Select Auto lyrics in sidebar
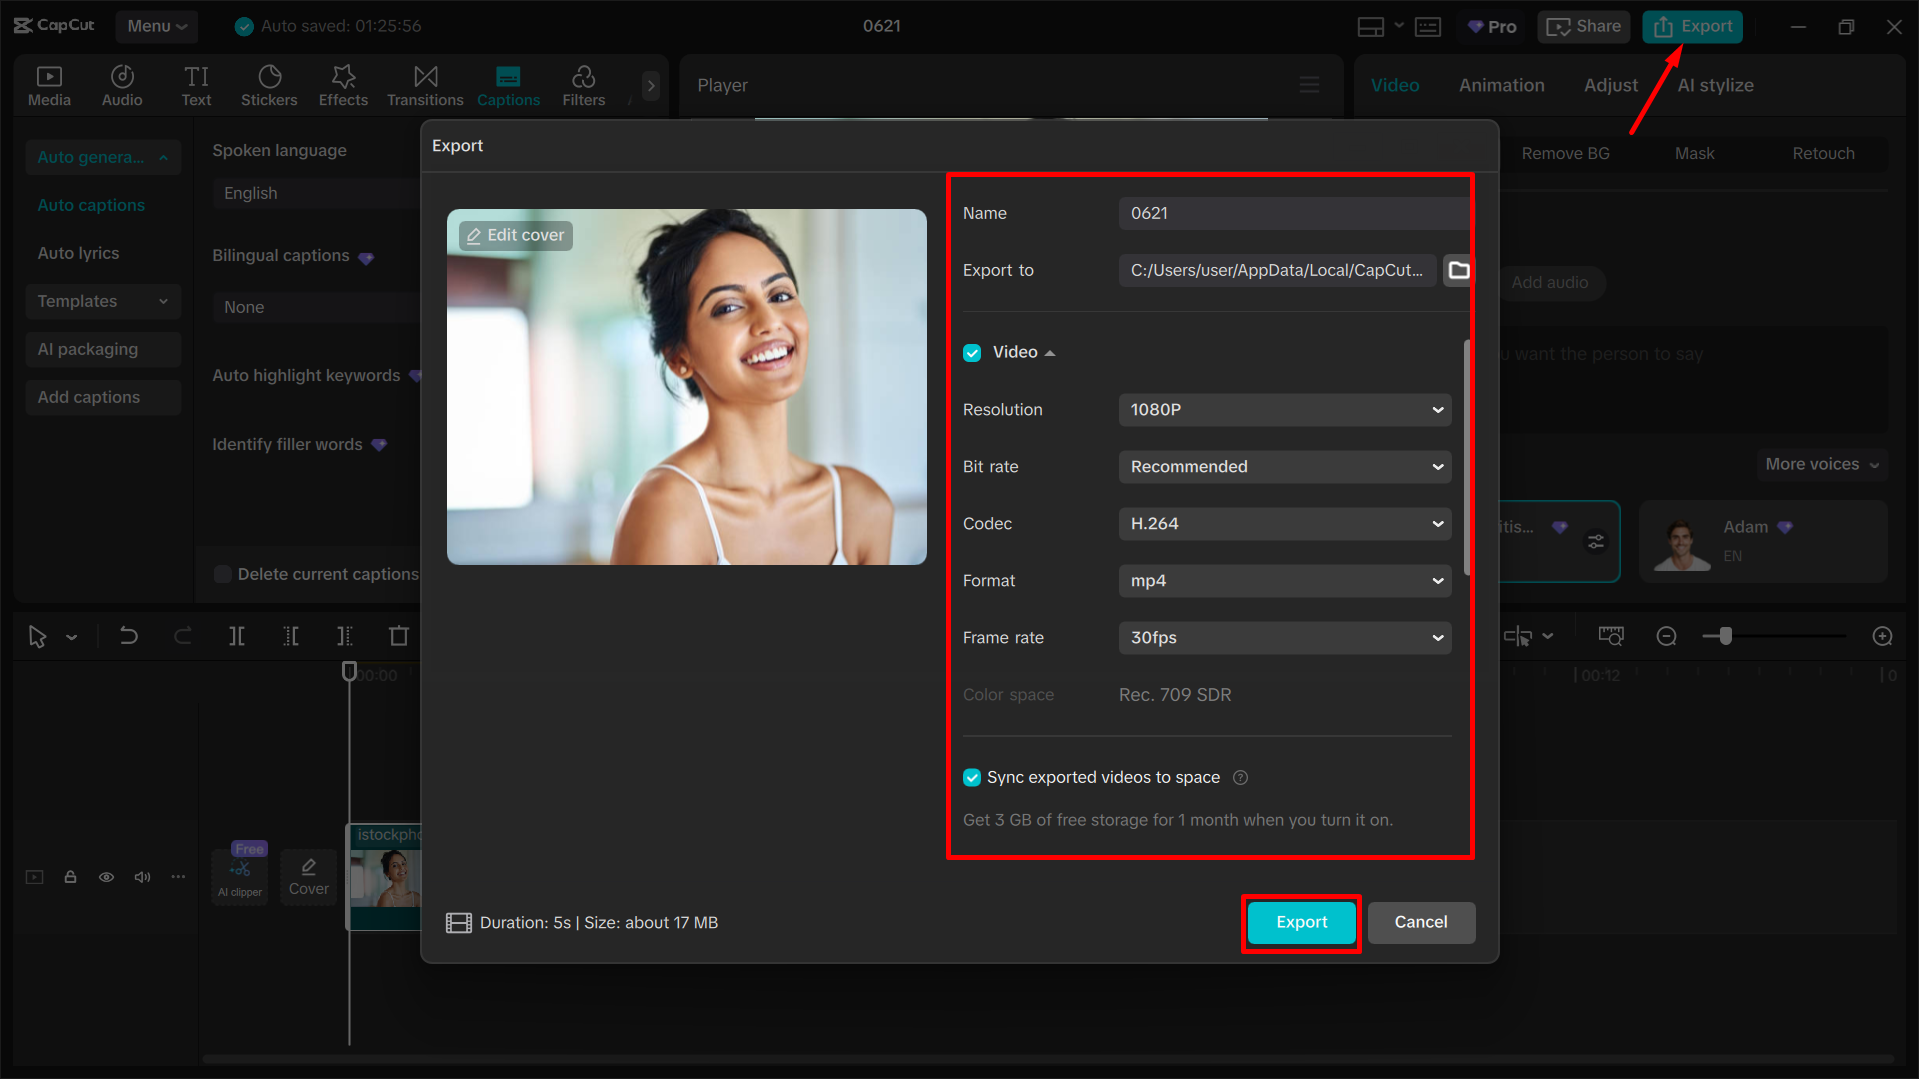The height and width of the screenshot is (1079, 1919). [78, 253]
